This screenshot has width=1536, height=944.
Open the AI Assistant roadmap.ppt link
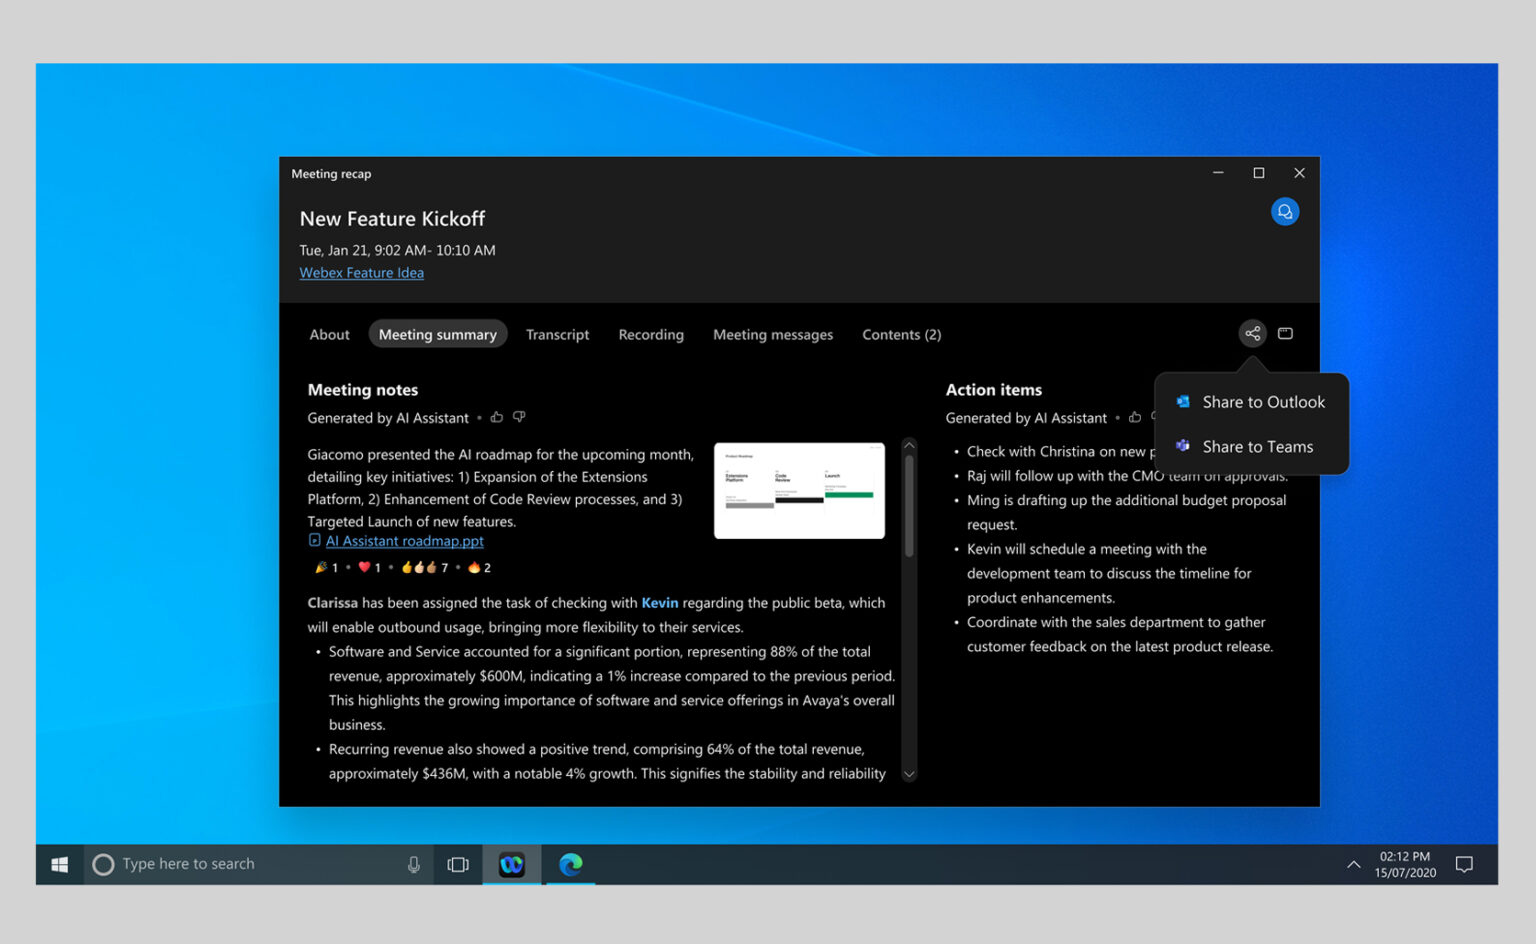(x=404, y=541)
